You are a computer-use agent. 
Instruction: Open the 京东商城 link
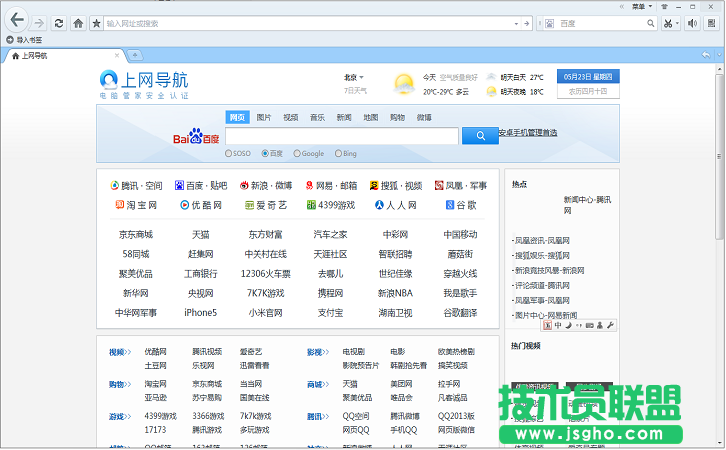tap(136, 235)
